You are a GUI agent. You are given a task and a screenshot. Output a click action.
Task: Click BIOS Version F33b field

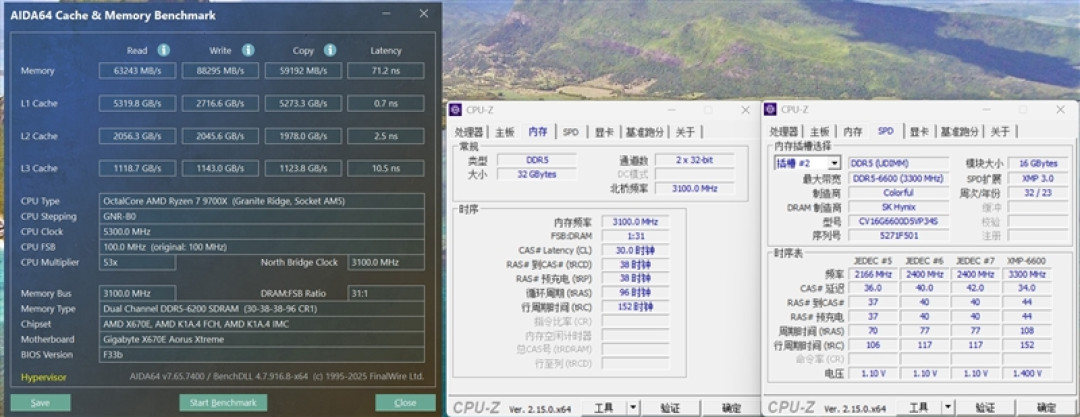(262, 354)
